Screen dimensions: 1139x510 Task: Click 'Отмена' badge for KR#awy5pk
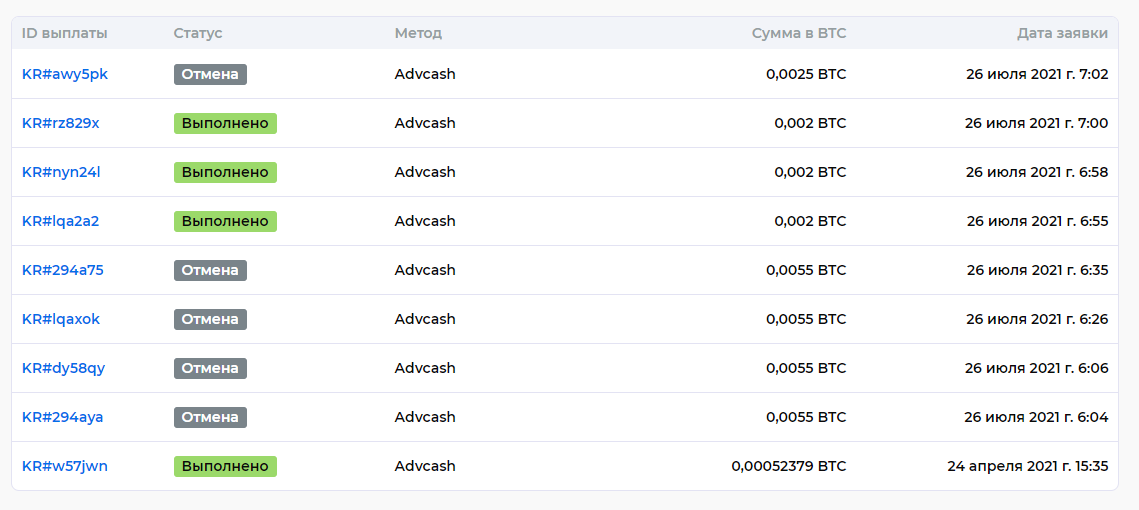click(x=210, y=74)
